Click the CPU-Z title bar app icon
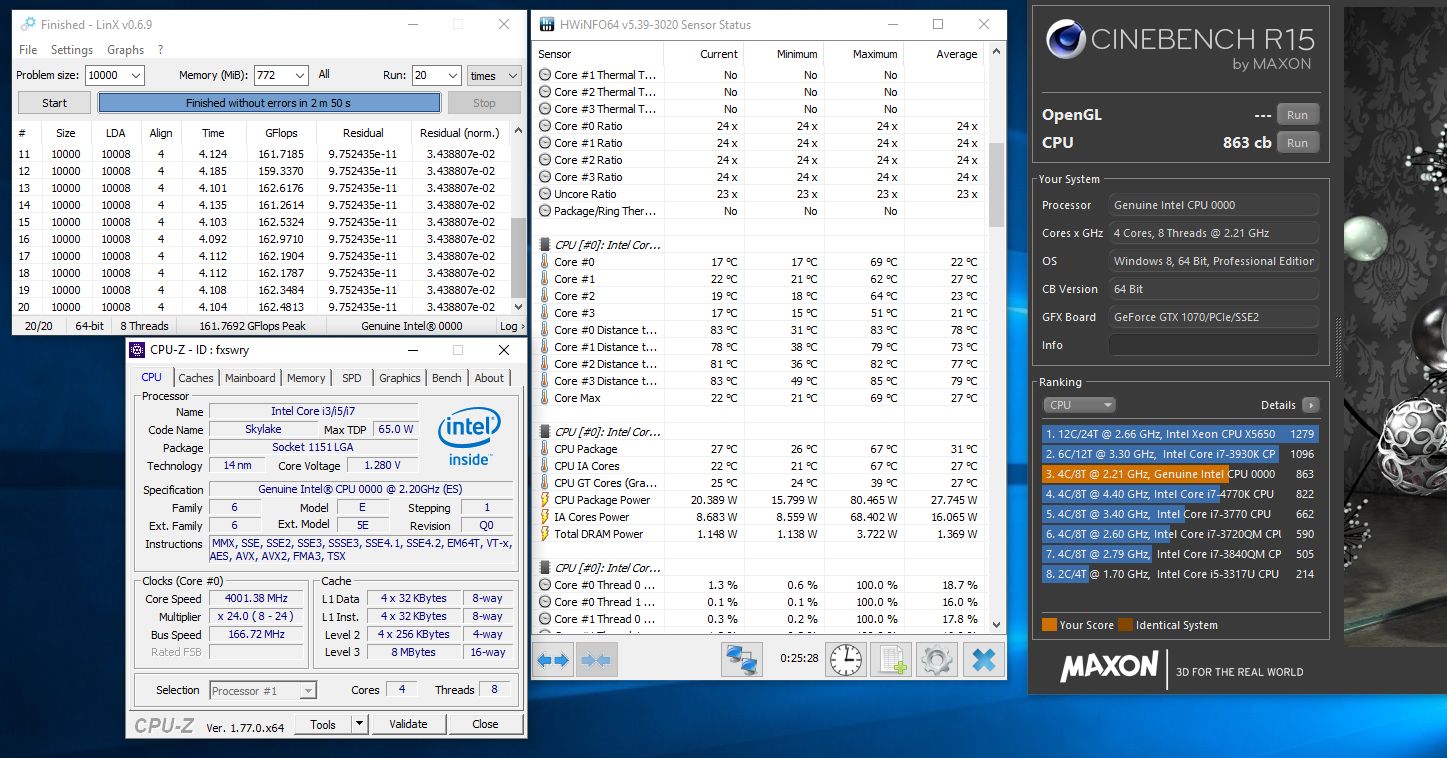Image resolution: width=1447 pixels, height=758 pixels. [138, 350]
